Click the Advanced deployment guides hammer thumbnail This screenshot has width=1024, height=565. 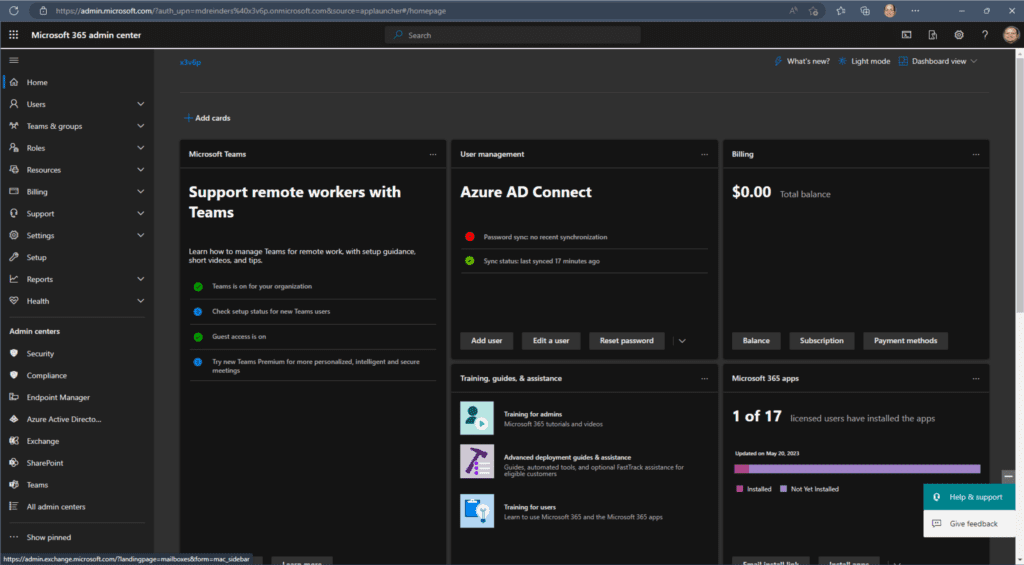coord(477,461)
